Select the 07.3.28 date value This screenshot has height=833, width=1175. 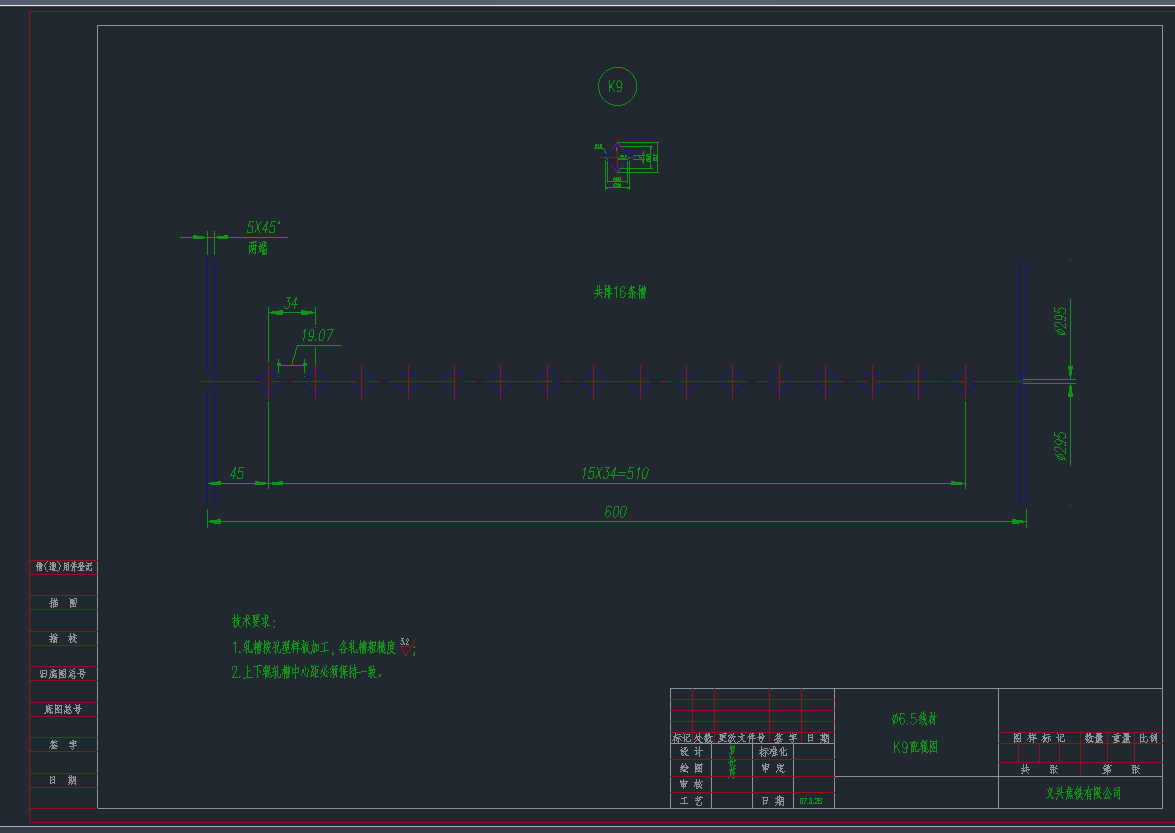pos(811,801)
